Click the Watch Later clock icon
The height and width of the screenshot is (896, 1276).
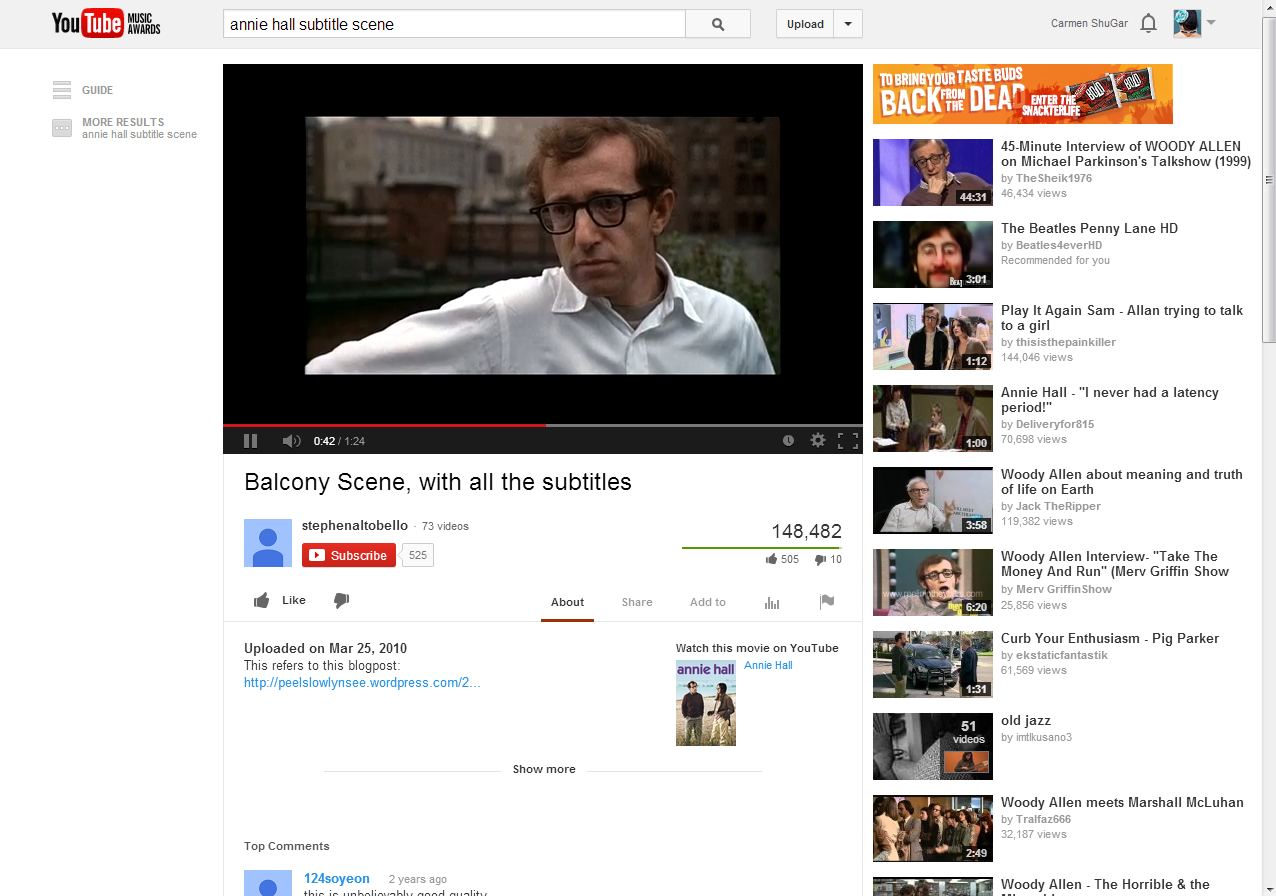pos(788,440)
